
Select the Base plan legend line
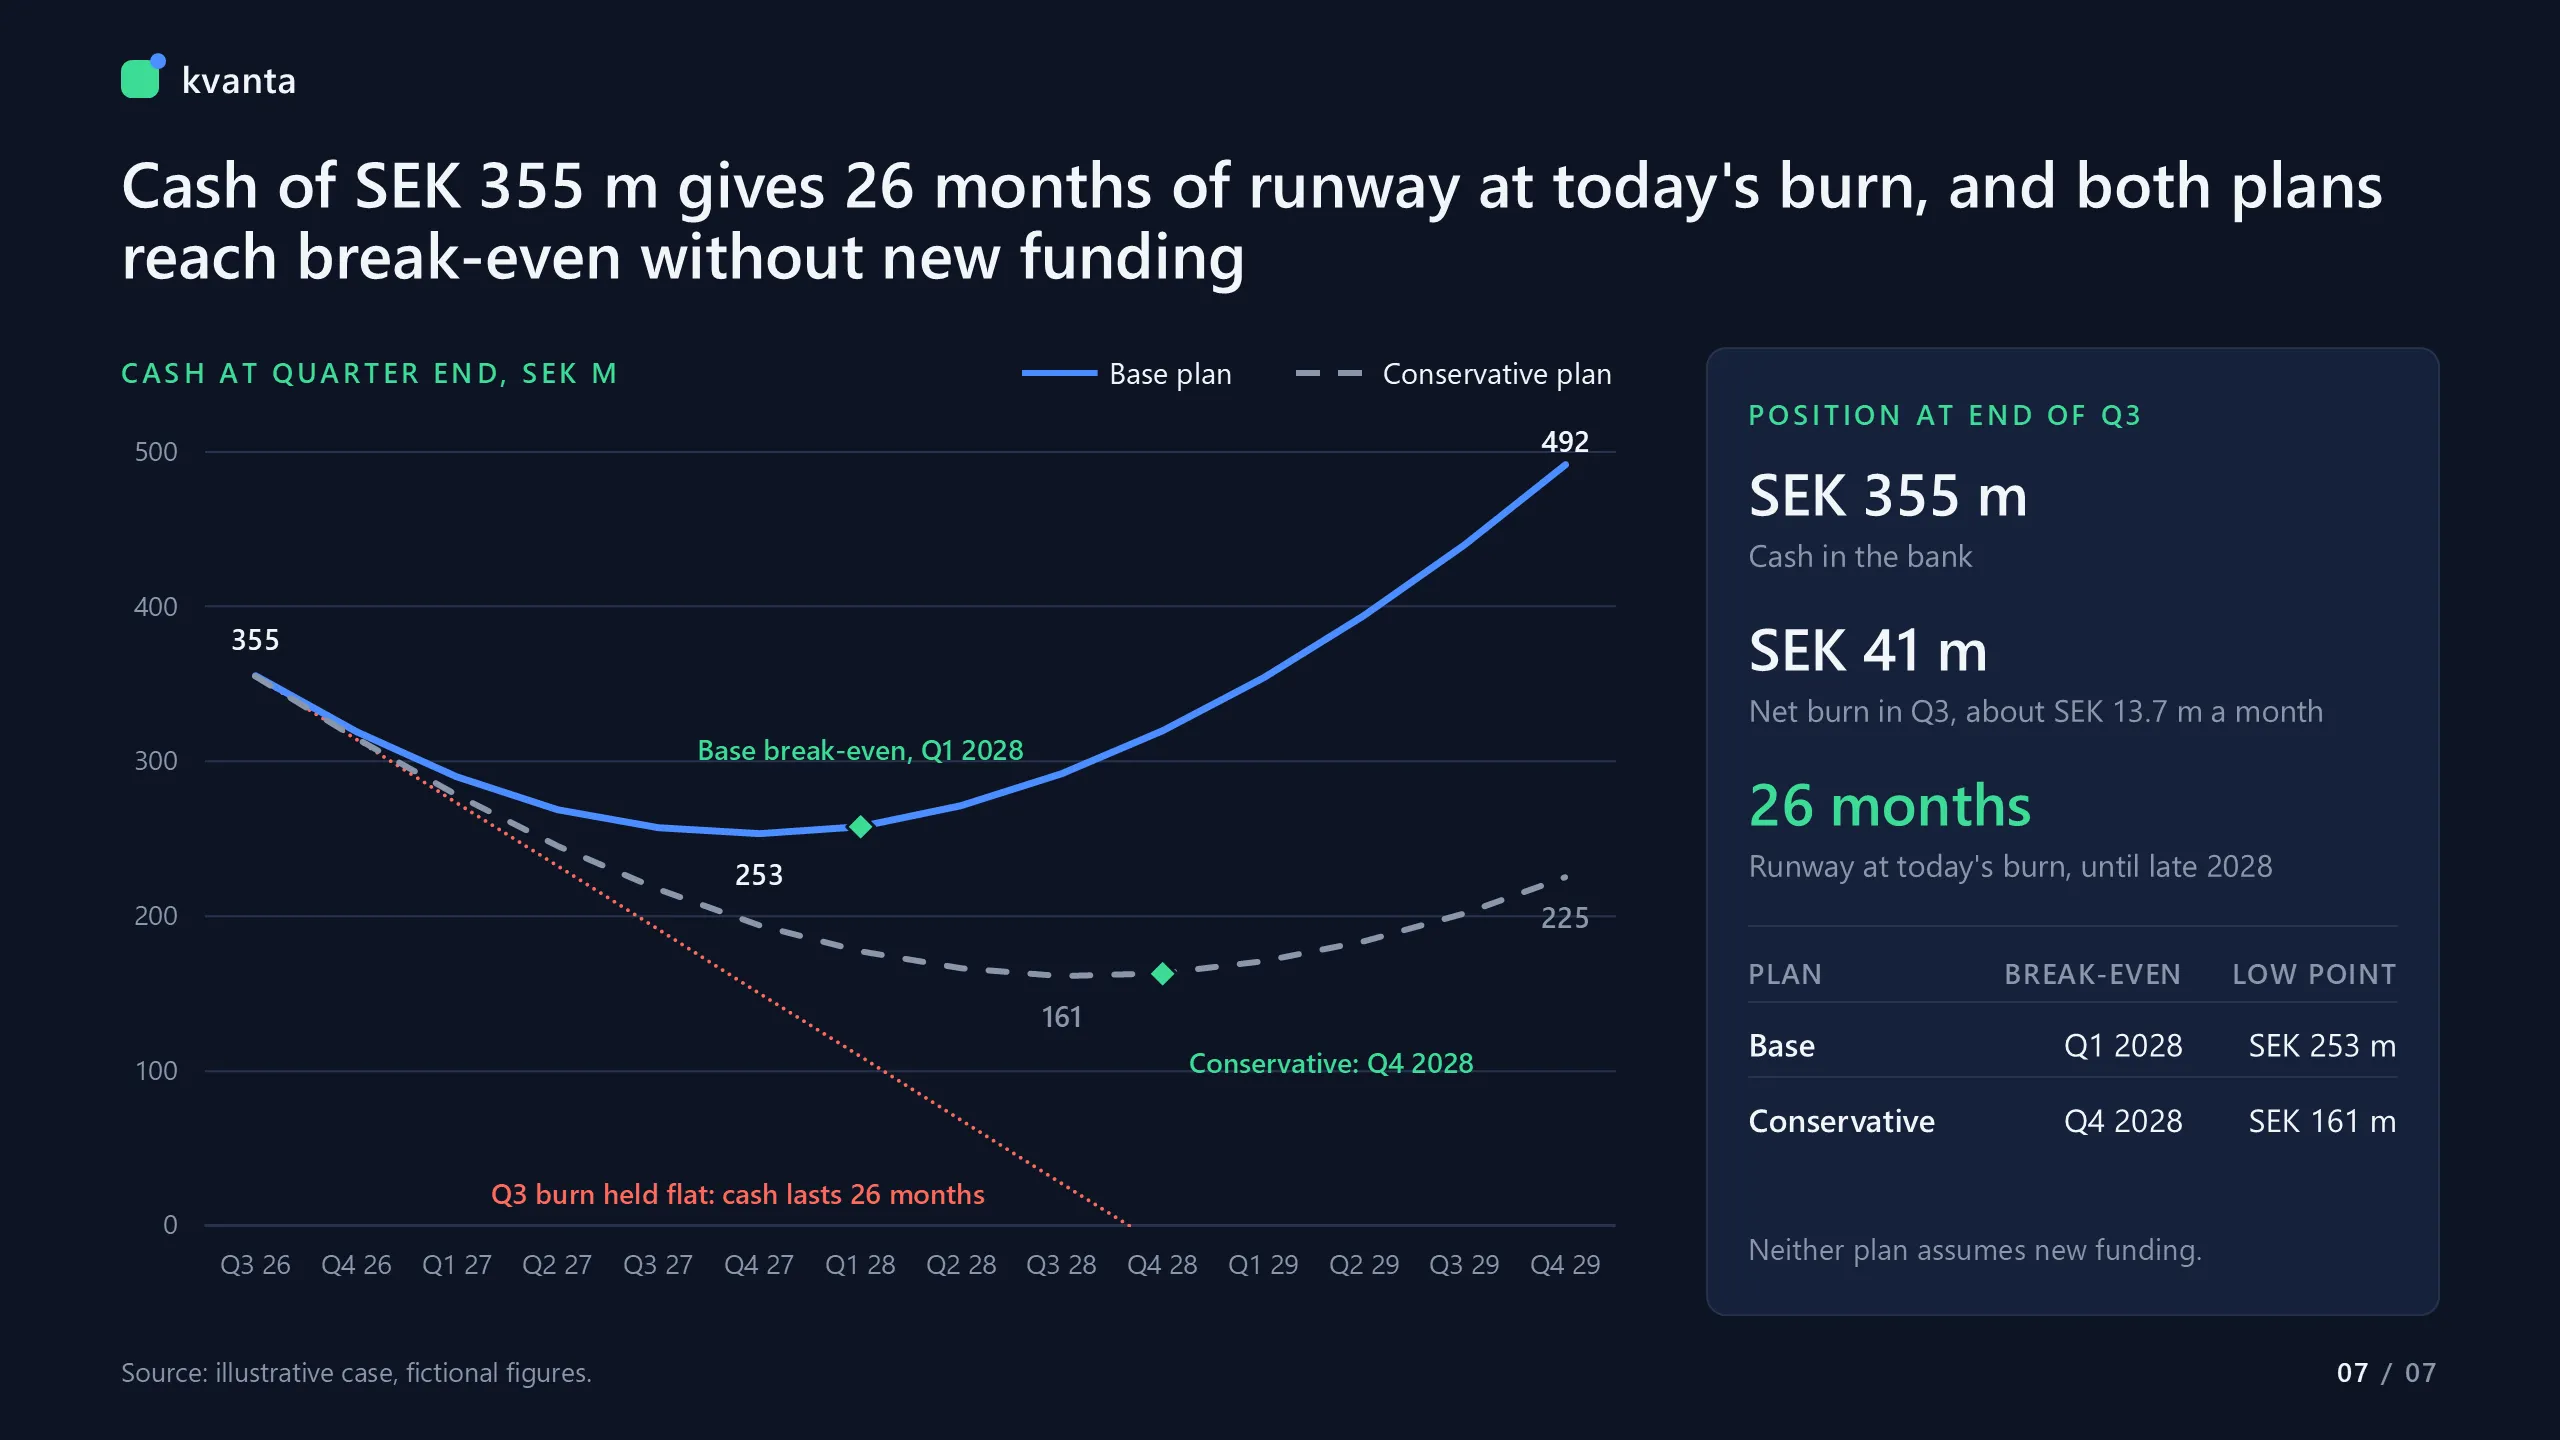1059,373
